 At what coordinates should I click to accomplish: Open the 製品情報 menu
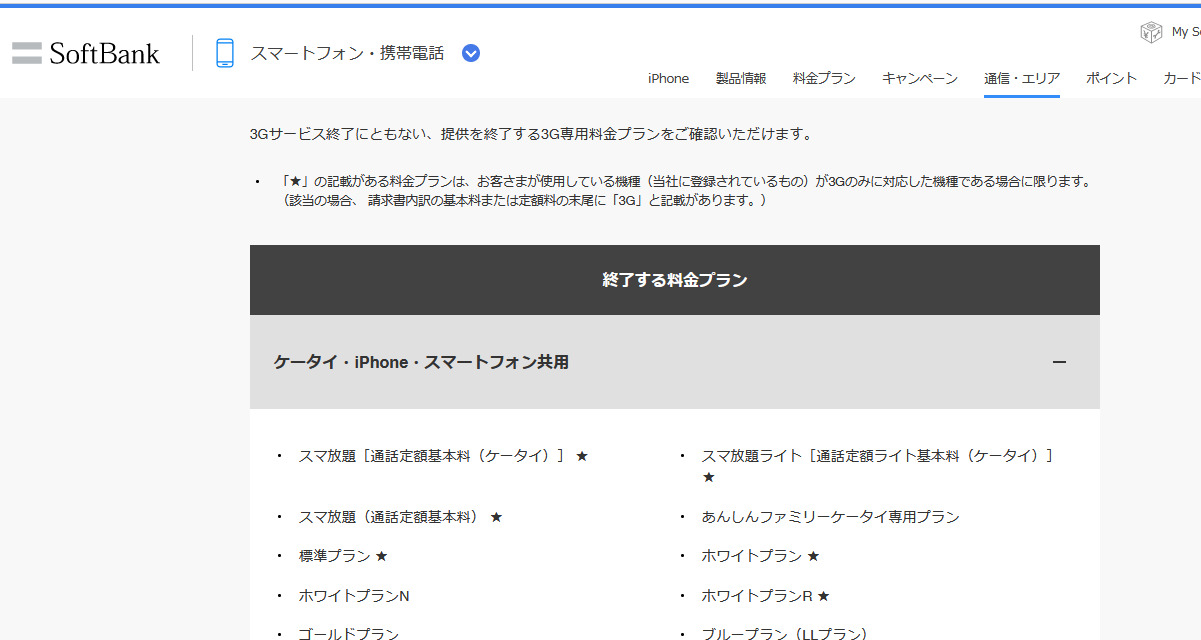click(x=740, y=78)
